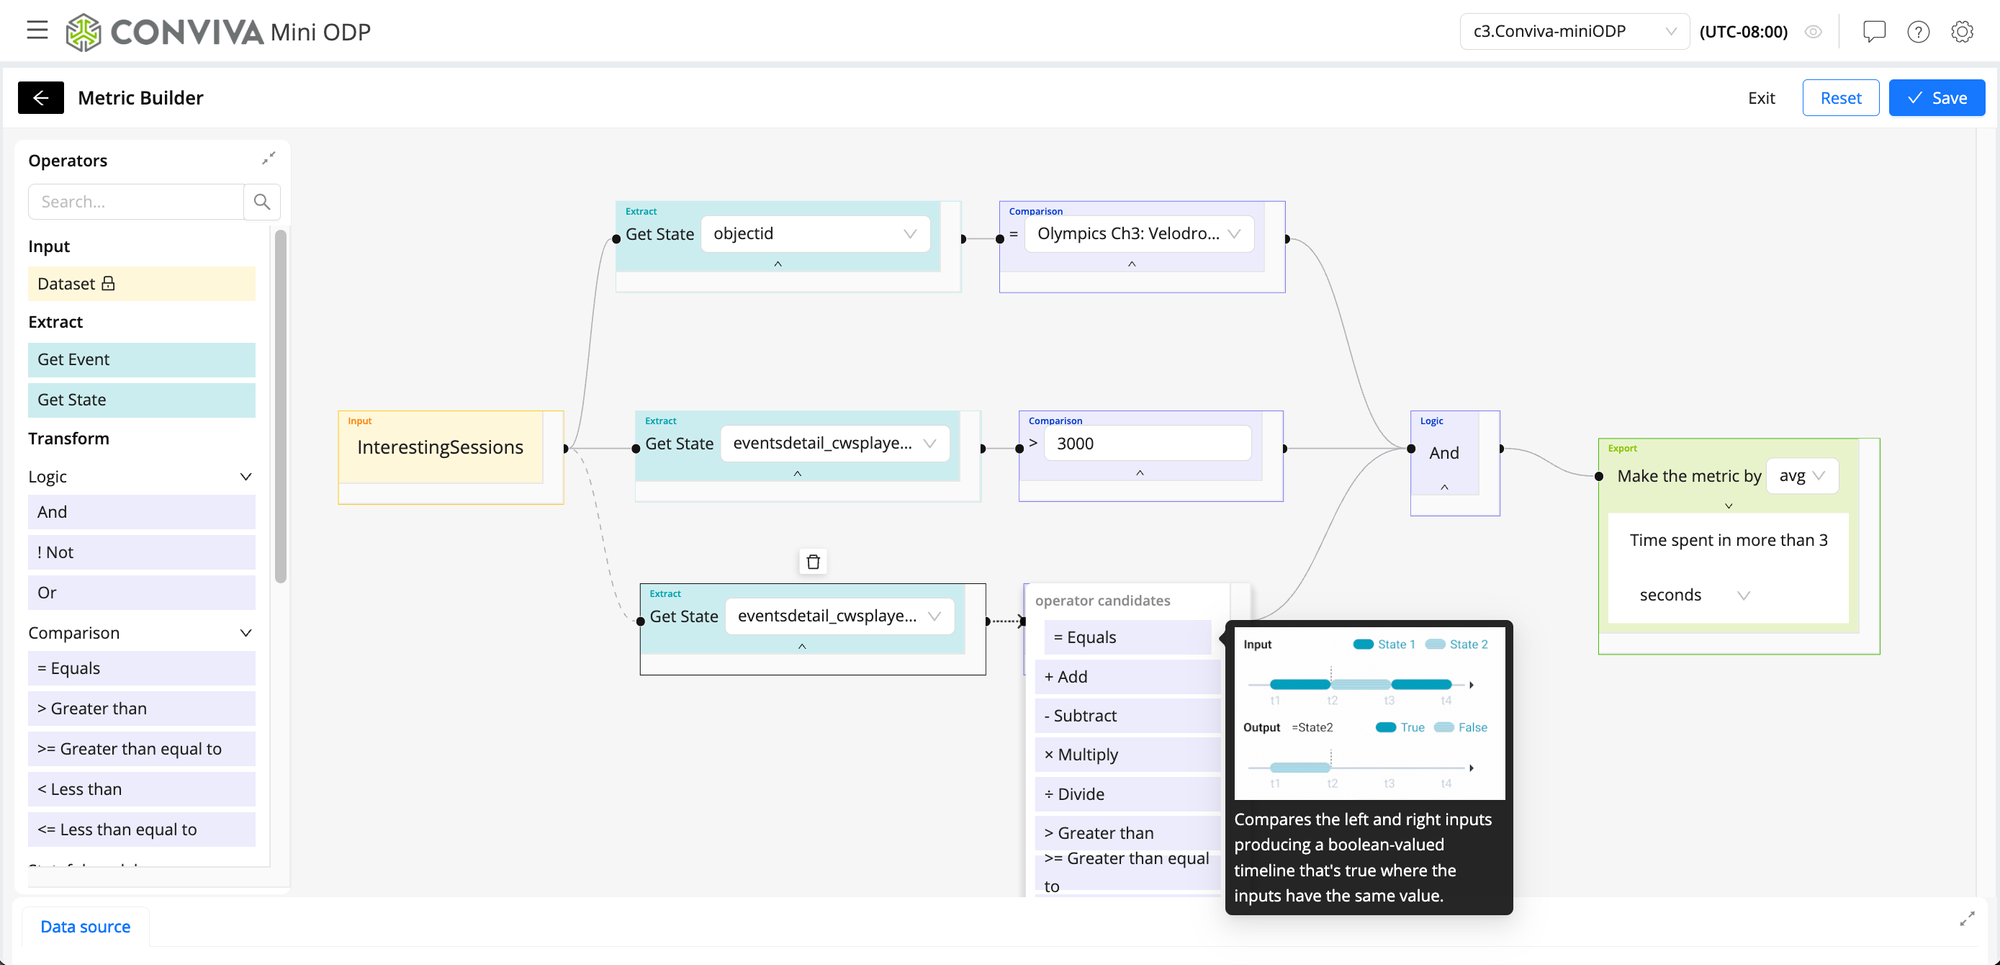Image resolution: width=2000 pixels, height=965 pixels.
Task: Switch to the Data source tab
Action: point(85,926)
